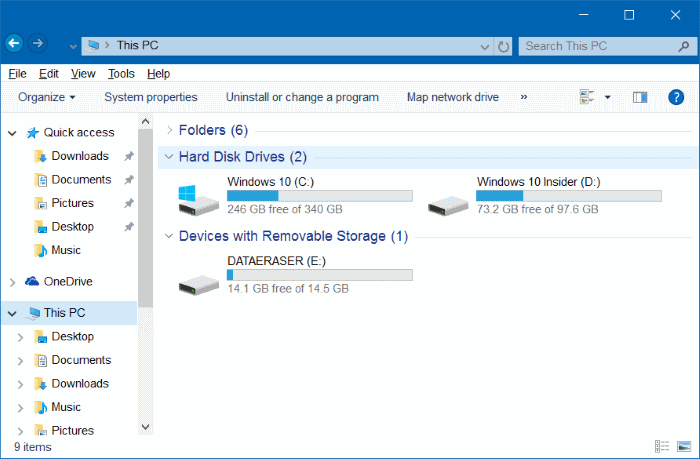Select This PC in navigation pane
Image resolution: width=700 pixels, height=459 pixels.
pos(64,313)
